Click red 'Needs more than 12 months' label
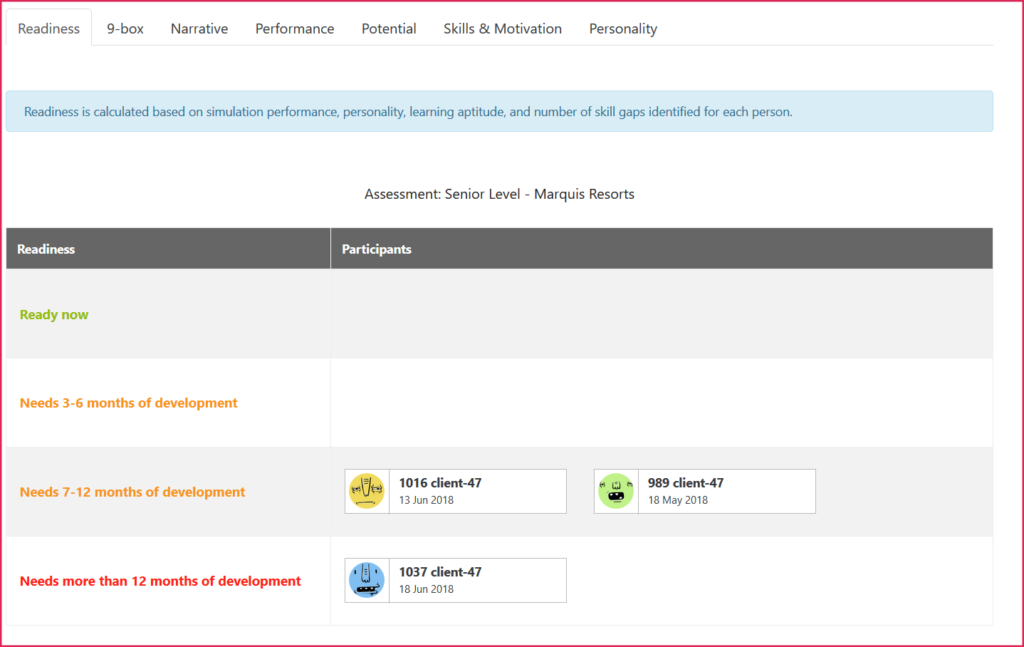 (x=160, y=581)
